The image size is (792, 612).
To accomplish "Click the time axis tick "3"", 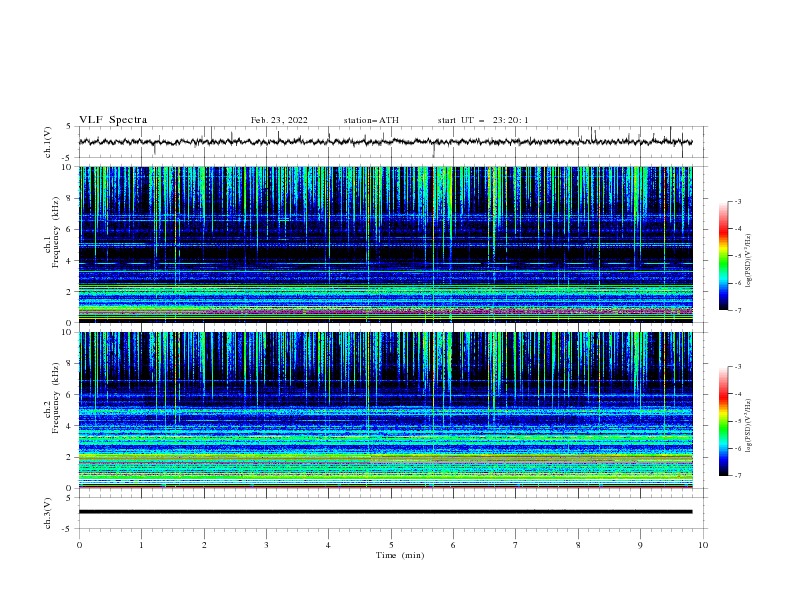I will coord(266,545).
